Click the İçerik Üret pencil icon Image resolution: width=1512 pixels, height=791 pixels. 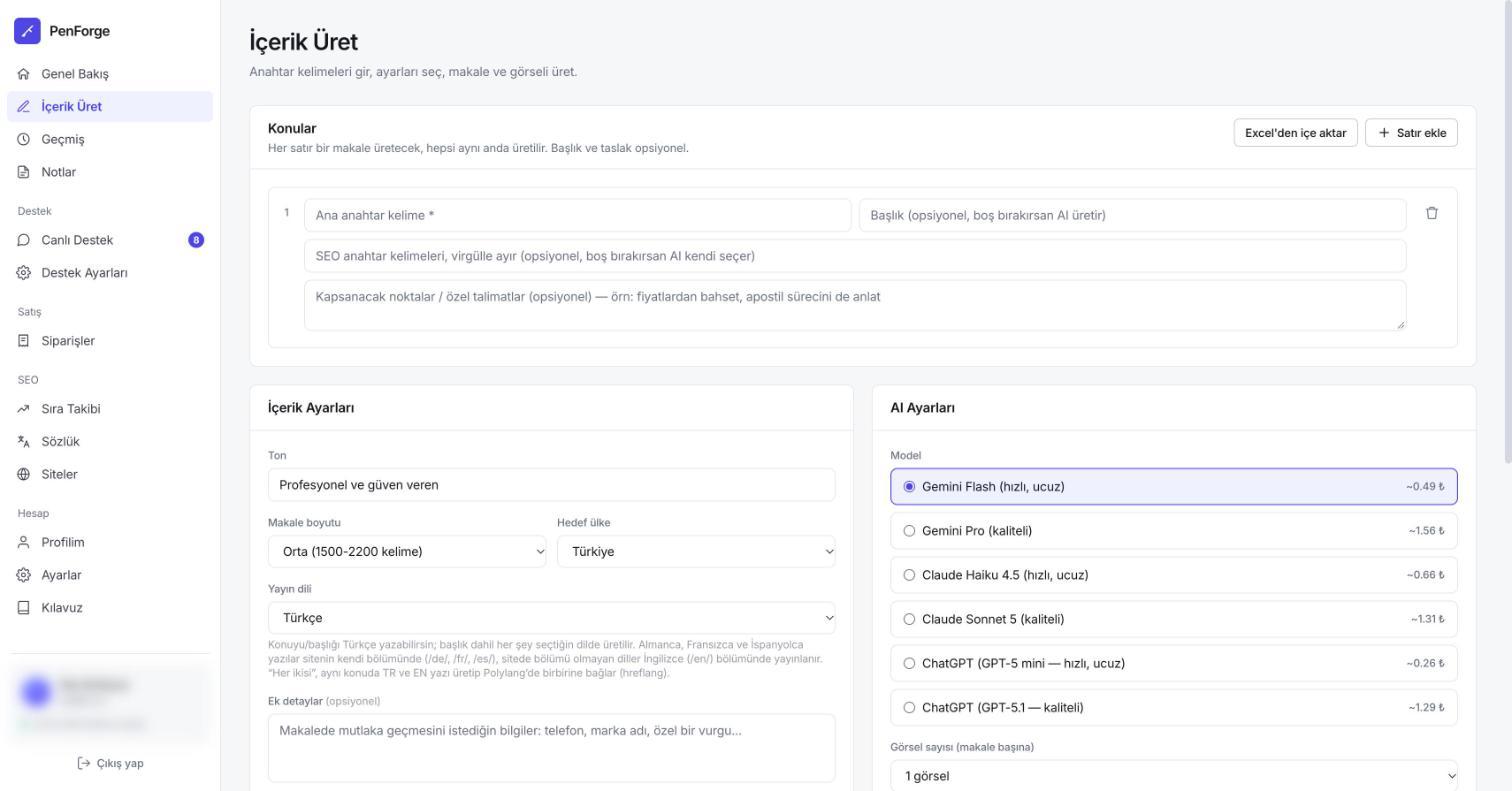tap(24, 107)
